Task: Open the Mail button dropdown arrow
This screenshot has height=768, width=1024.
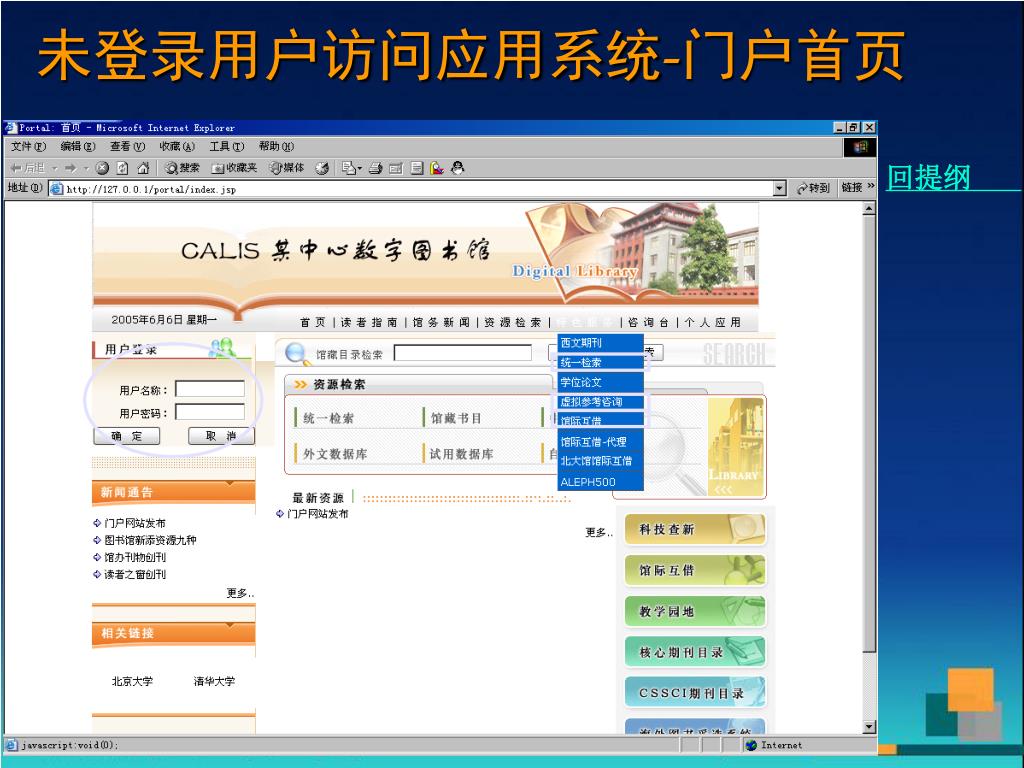Action: click(x=359, y=168)
